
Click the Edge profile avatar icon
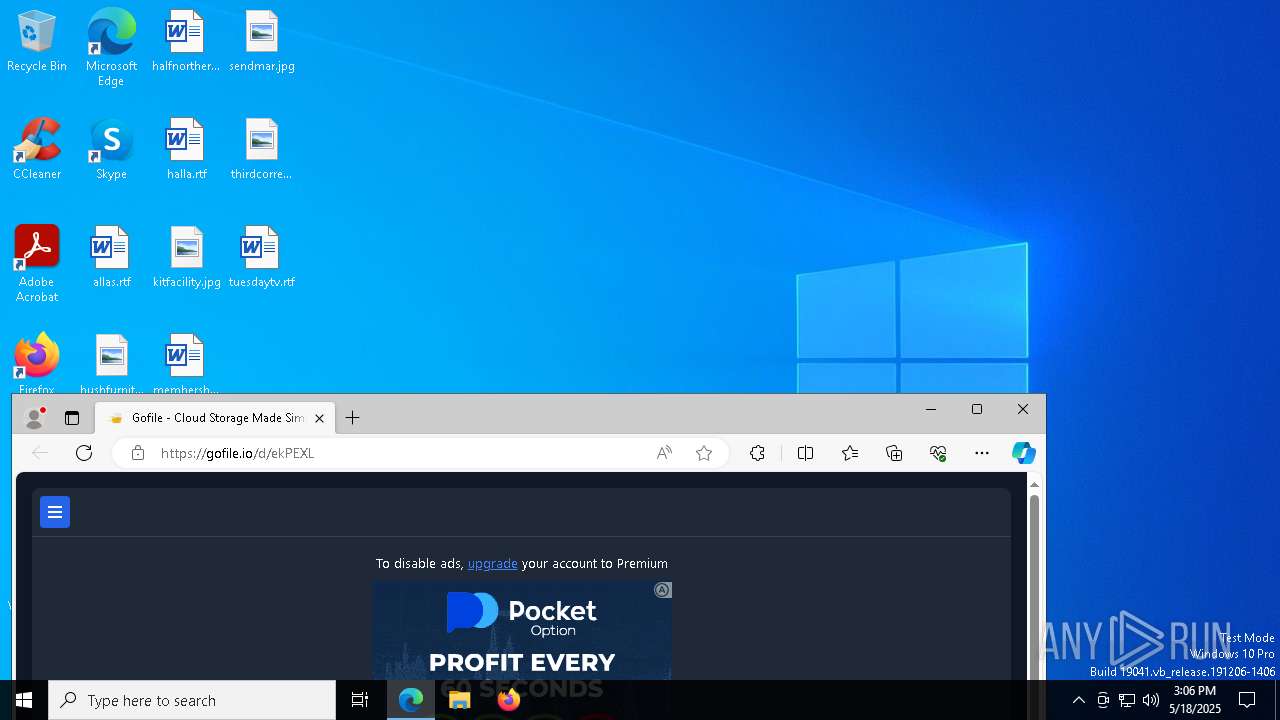point(35,418)
